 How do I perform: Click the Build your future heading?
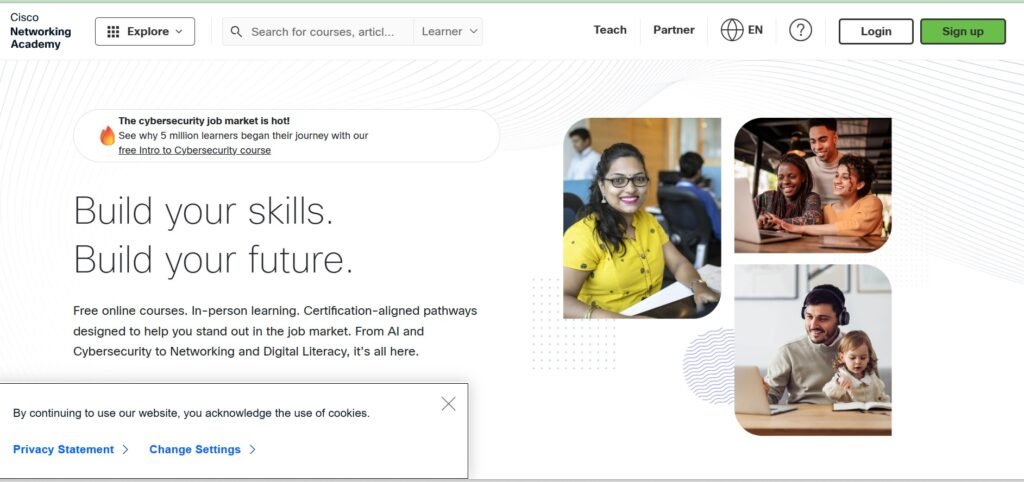[213, 260]
